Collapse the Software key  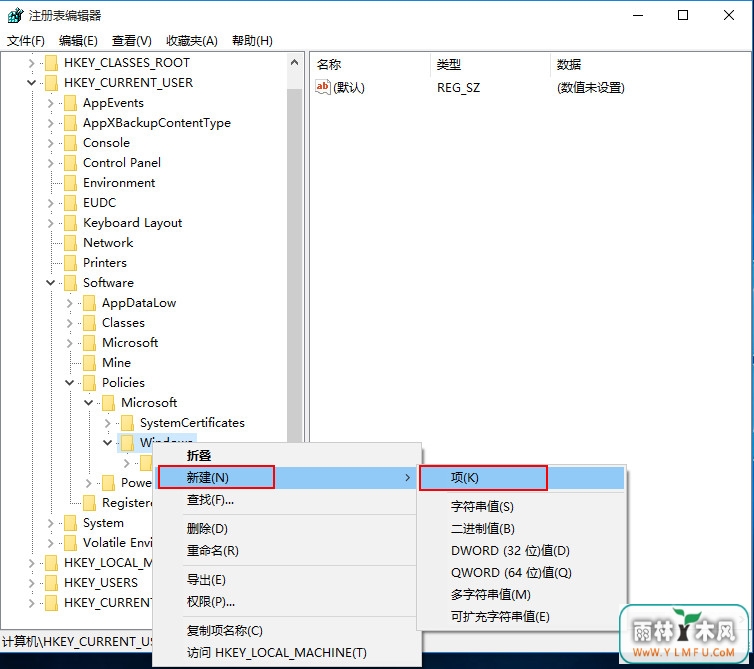(50, 283)
